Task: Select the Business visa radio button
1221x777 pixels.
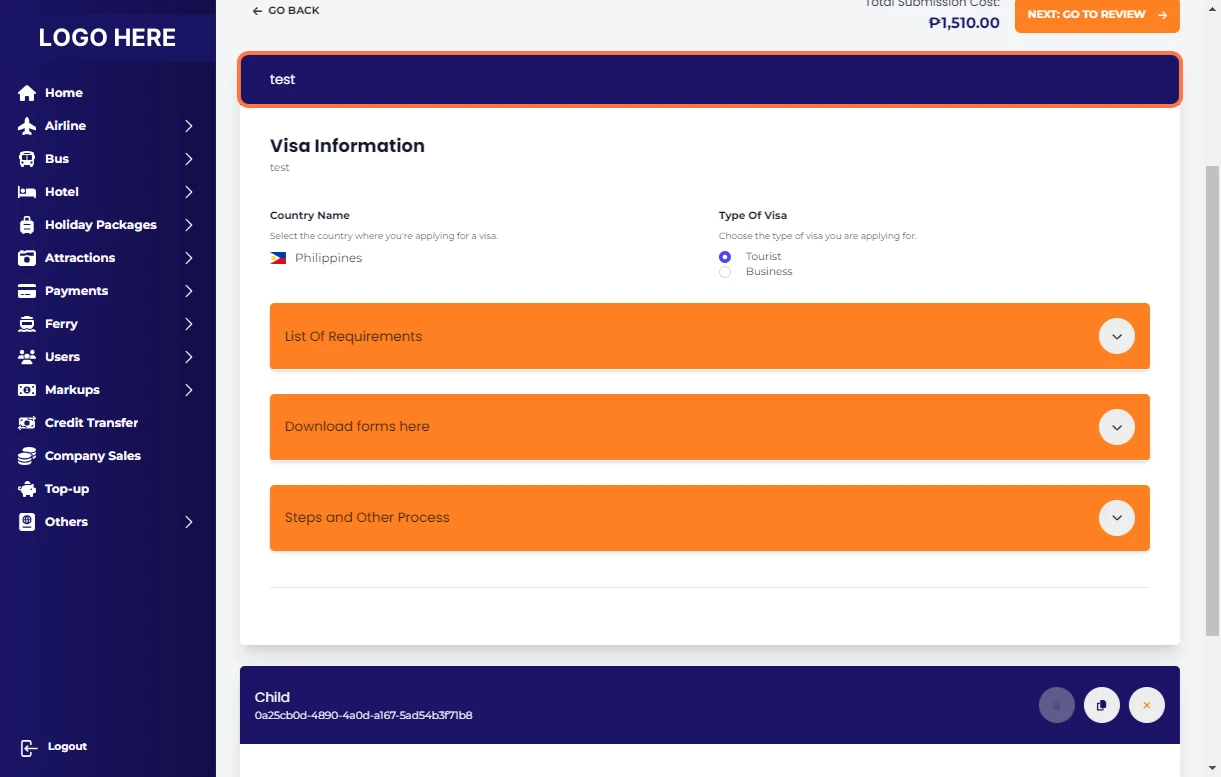Action: pos(725,272)
